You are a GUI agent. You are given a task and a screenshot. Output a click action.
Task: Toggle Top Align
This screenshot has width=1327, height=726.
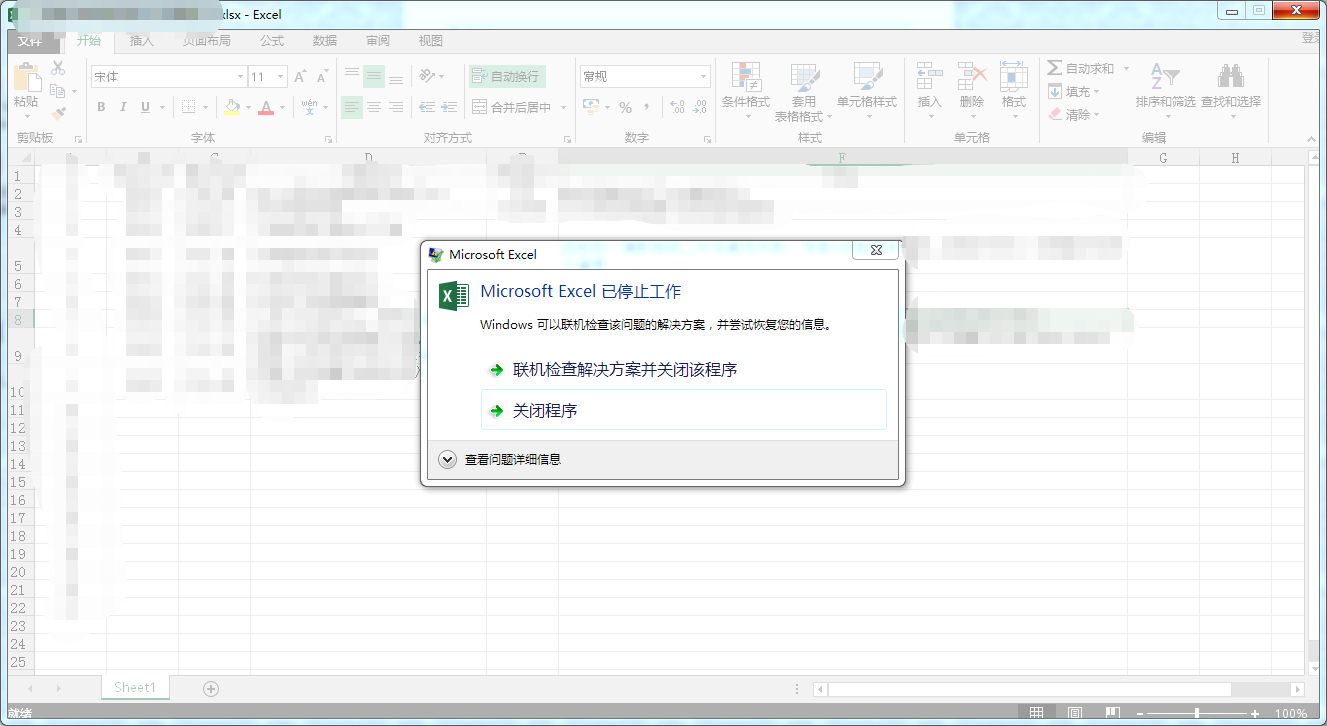[352, 76]
